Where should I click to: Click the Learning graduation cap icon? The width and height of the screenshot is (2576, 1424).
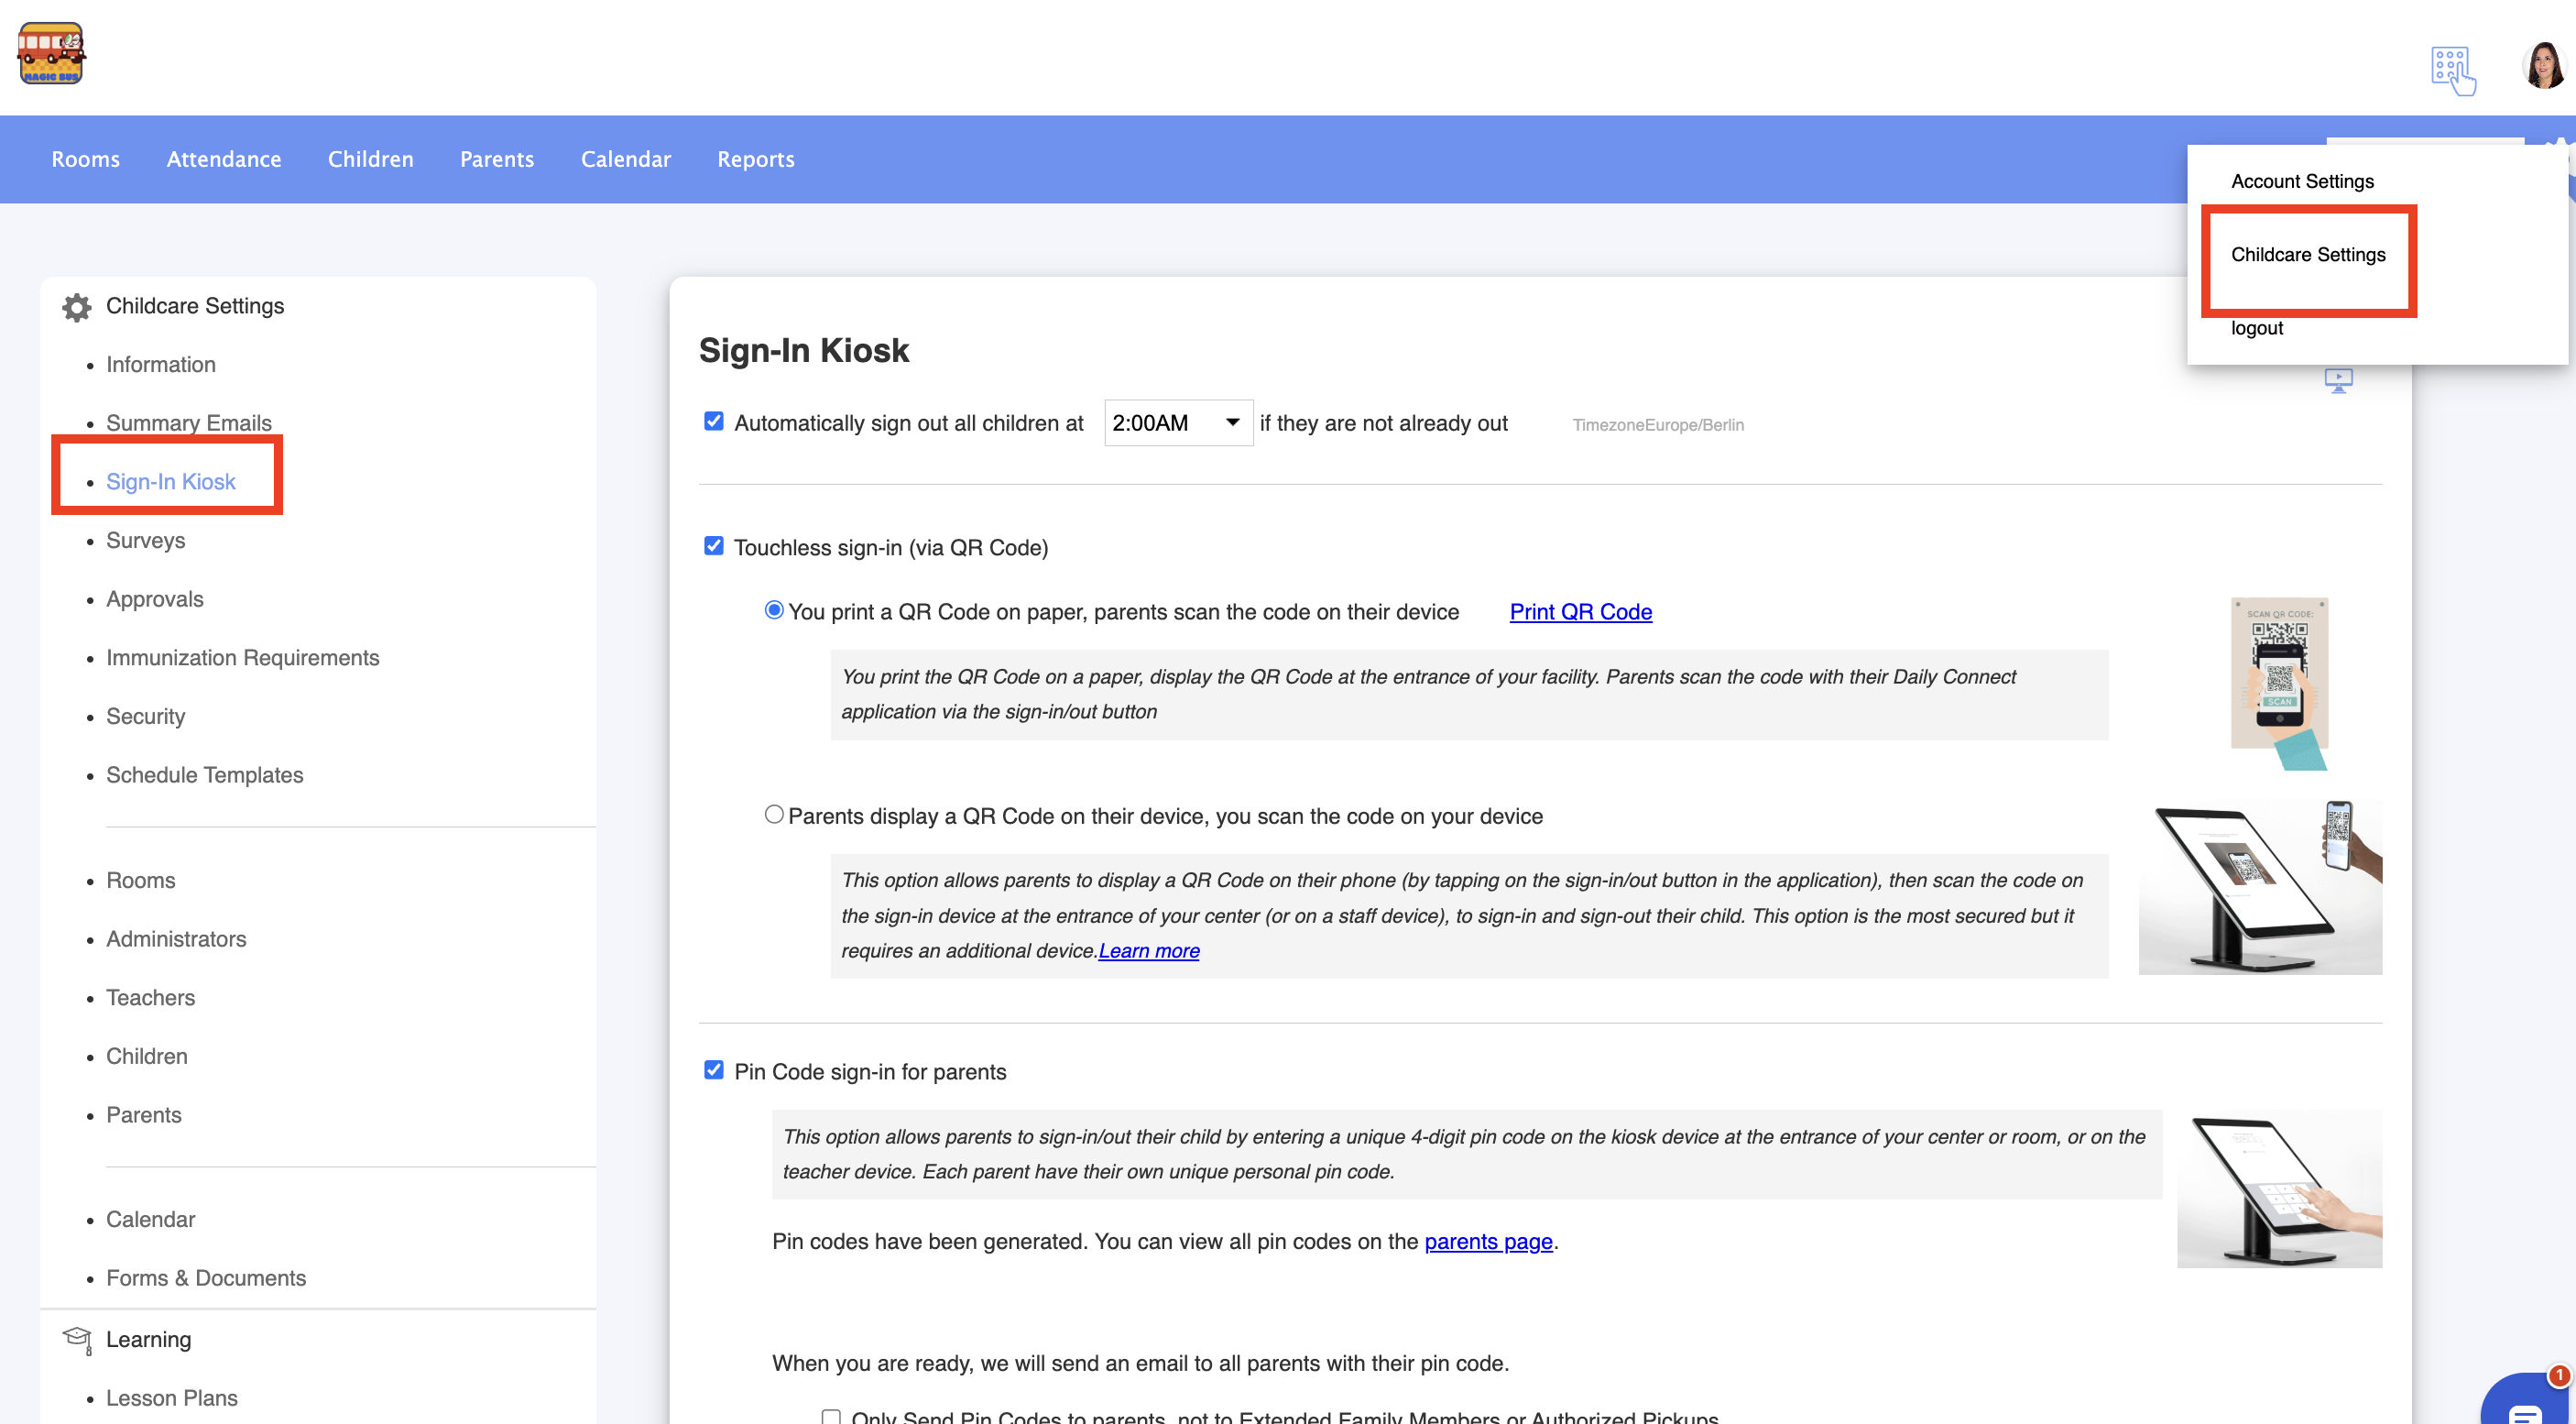coord(77,1339)
